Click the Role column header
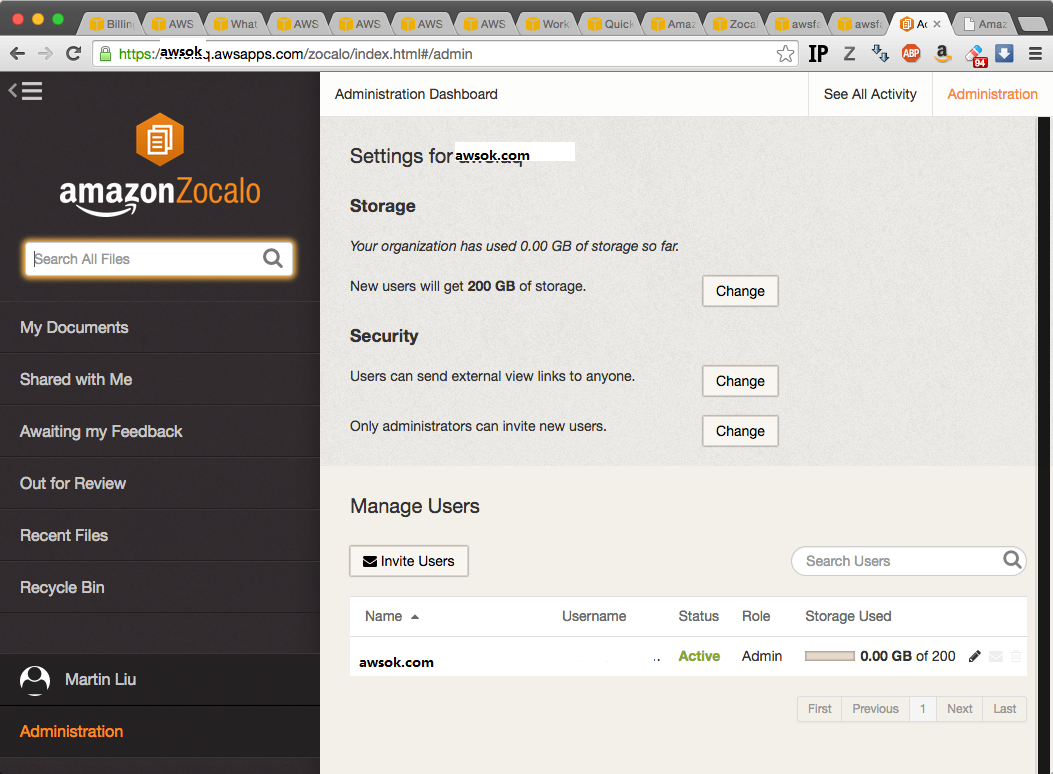 [756, 616]
